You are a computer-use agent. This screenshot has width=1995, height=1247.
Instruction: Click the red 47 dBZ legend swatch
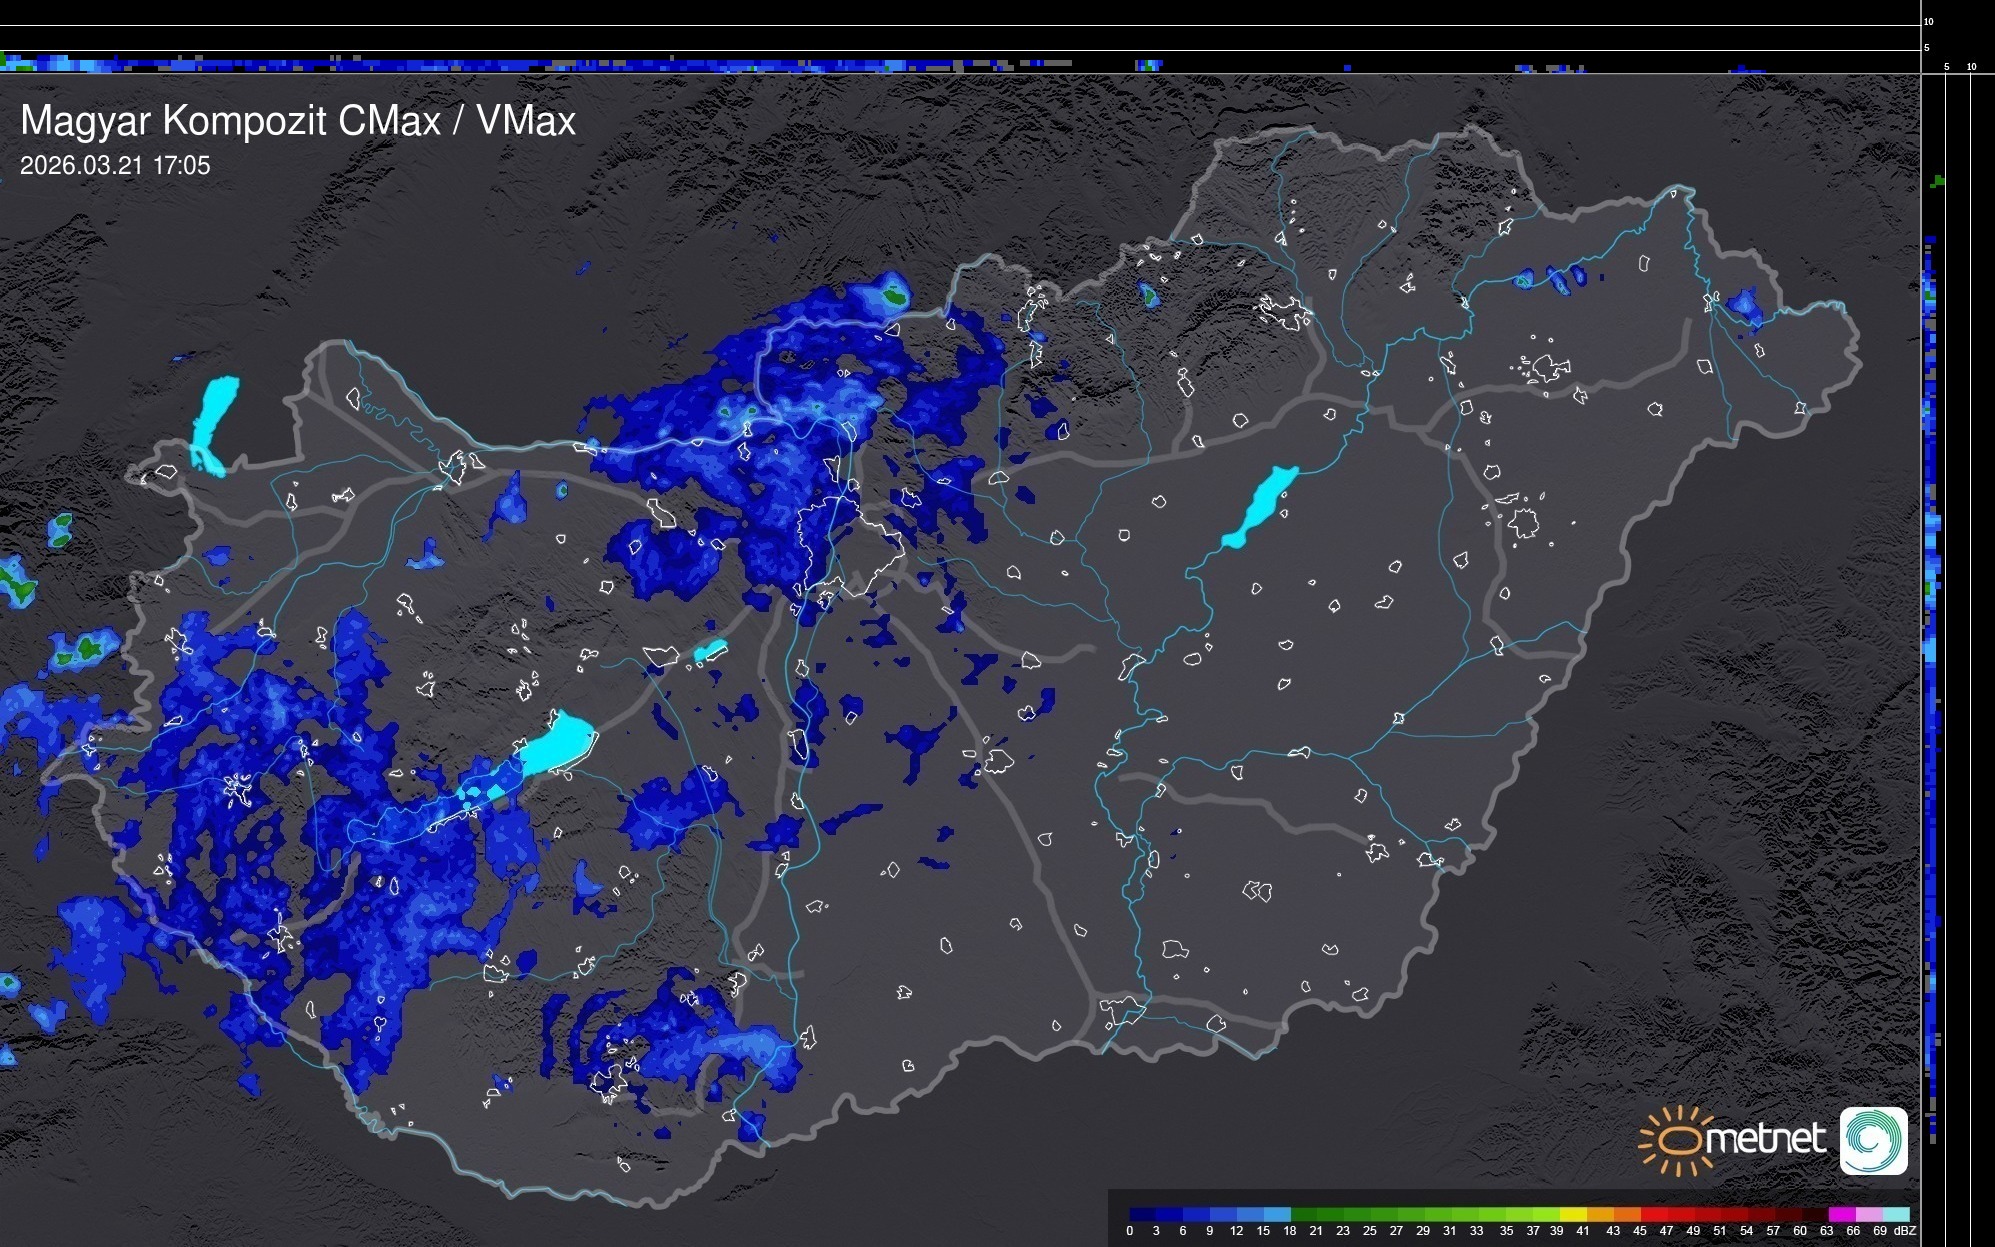pyautogui.click(x=1661, y=1214)
